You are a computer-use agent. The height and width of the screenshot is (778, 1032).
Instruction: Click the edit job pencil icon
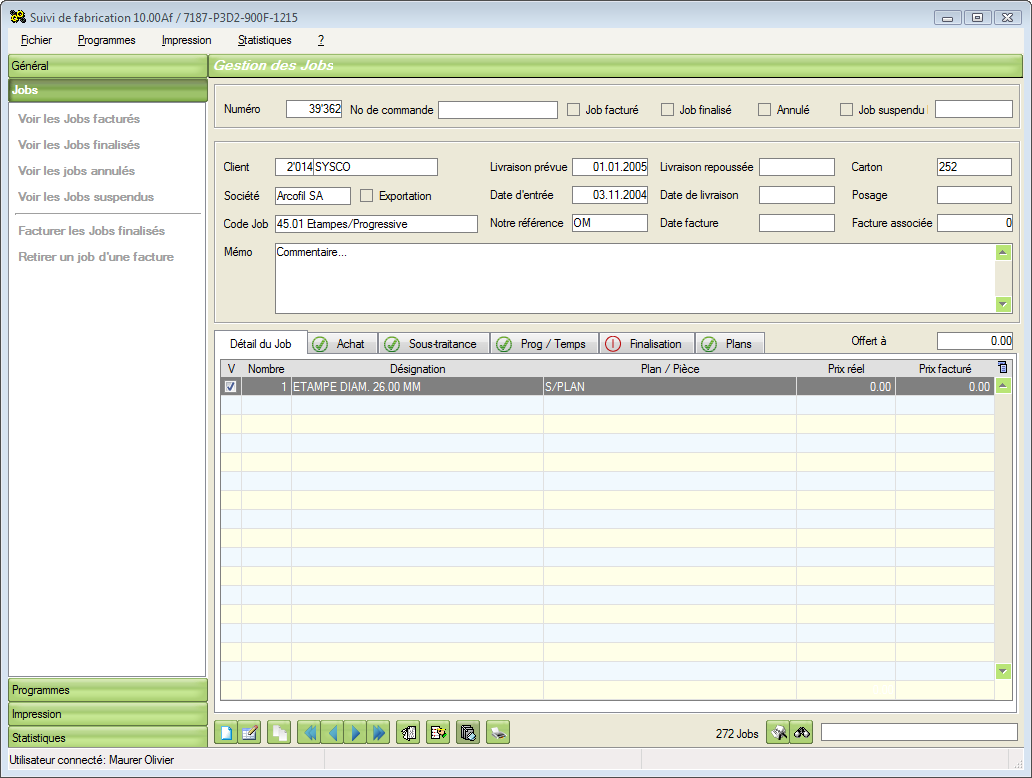pos(250,733)
